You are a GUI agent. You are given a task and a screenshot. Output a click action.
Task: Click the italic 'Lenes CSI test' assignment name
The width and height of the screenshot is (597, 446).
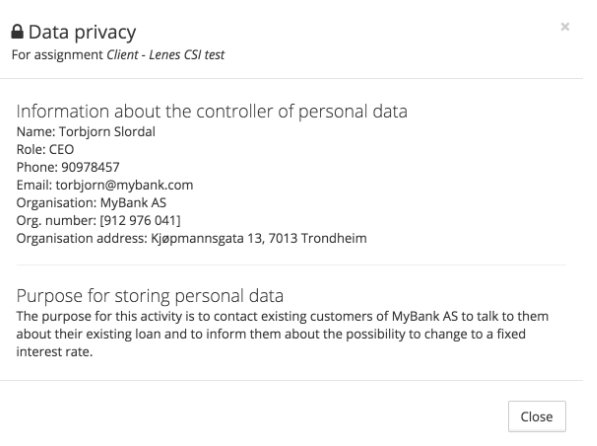187,55
